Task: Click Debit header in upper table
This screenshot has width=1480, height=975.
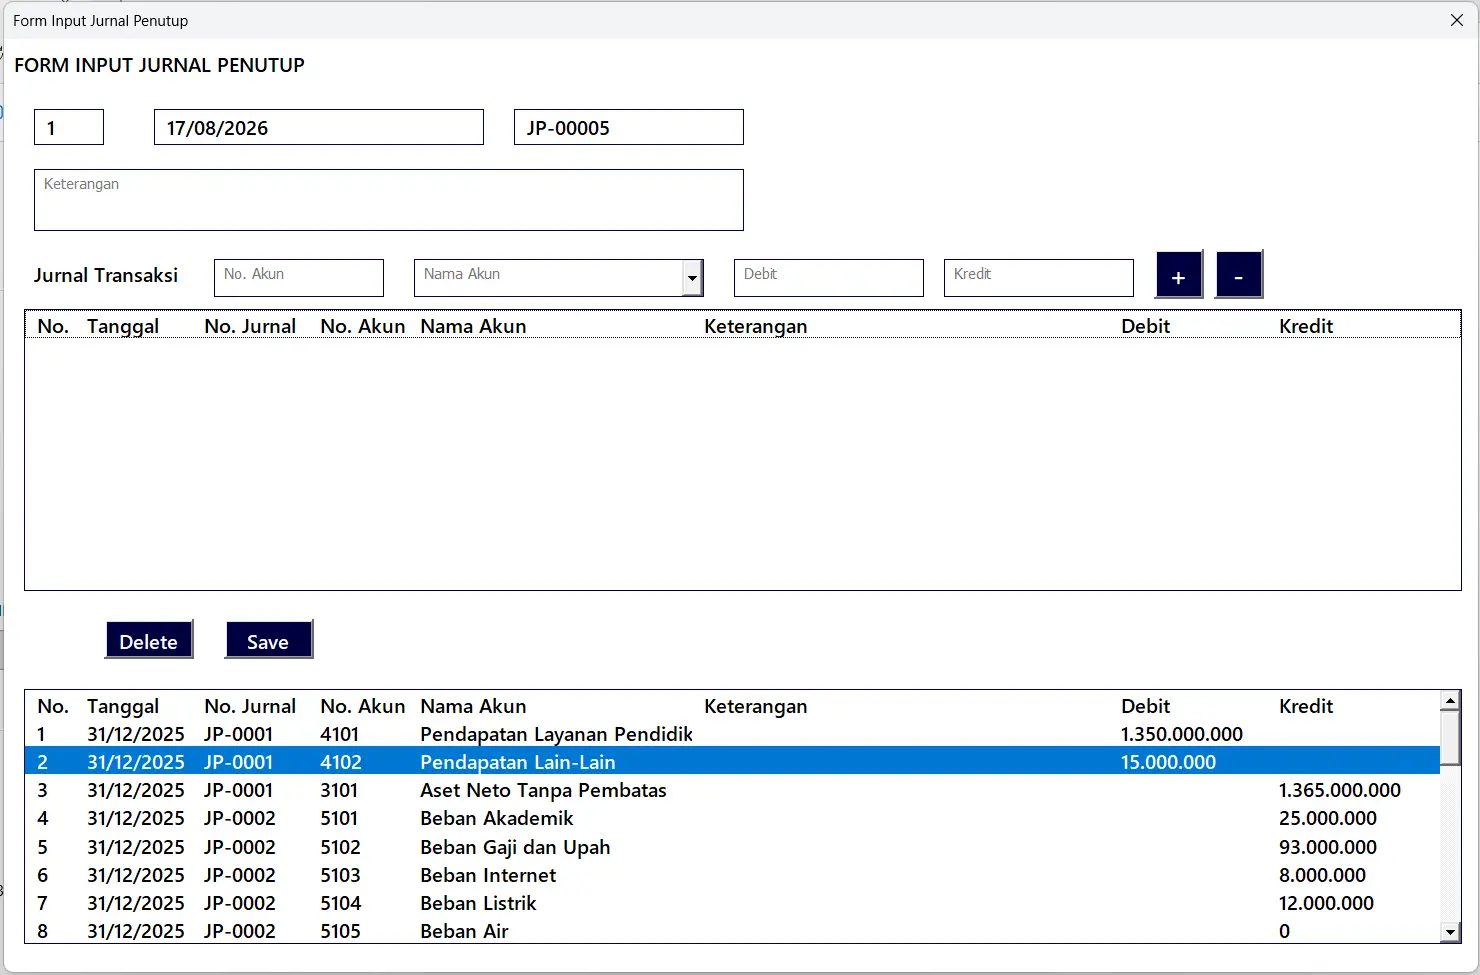Action: (x=1146, y=326)
